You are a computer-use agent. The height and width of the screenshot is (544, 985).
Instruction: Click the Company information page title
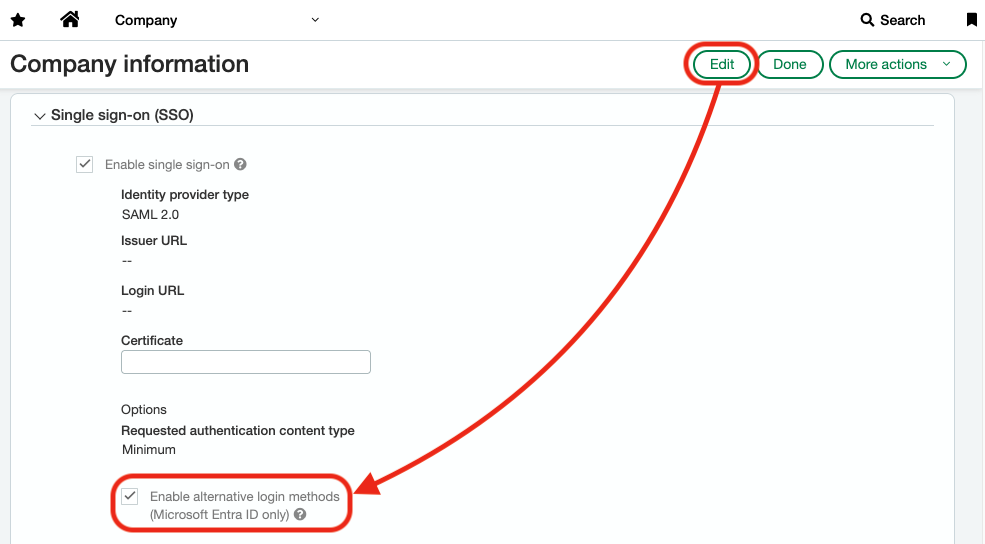129,64
